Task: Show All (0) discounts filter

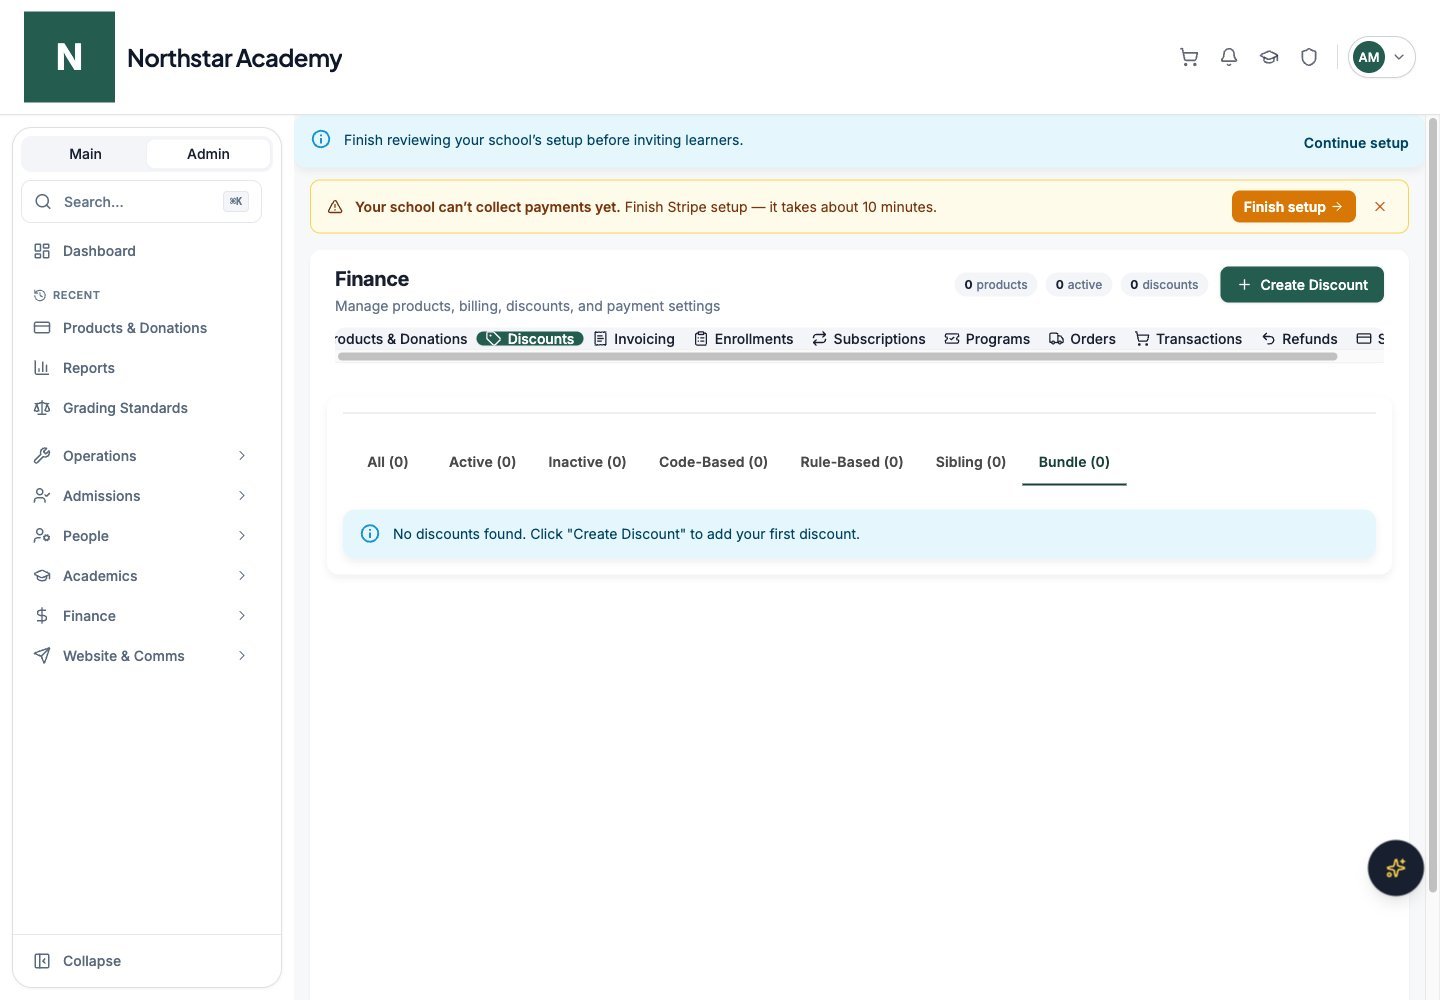Action: pyautogui.click(x=388, y=462)
